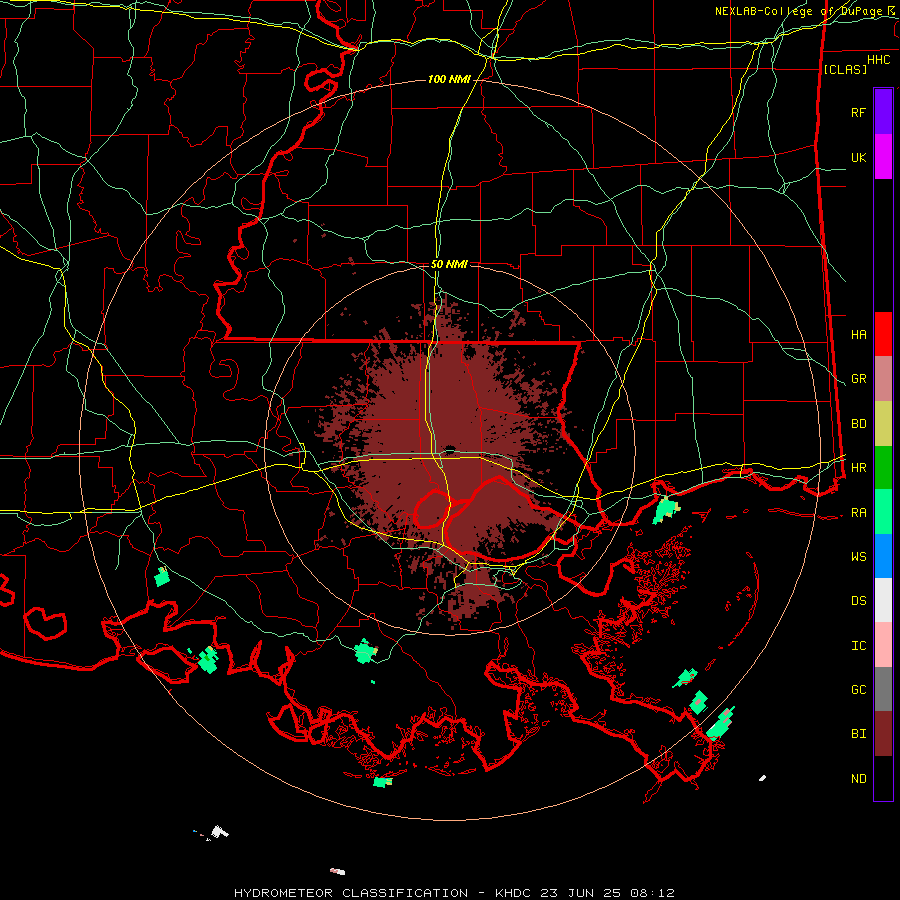Select the red HA legend swatch
Image resolution: width=900 pixels, height=900 pixels.
coord(883,334)
